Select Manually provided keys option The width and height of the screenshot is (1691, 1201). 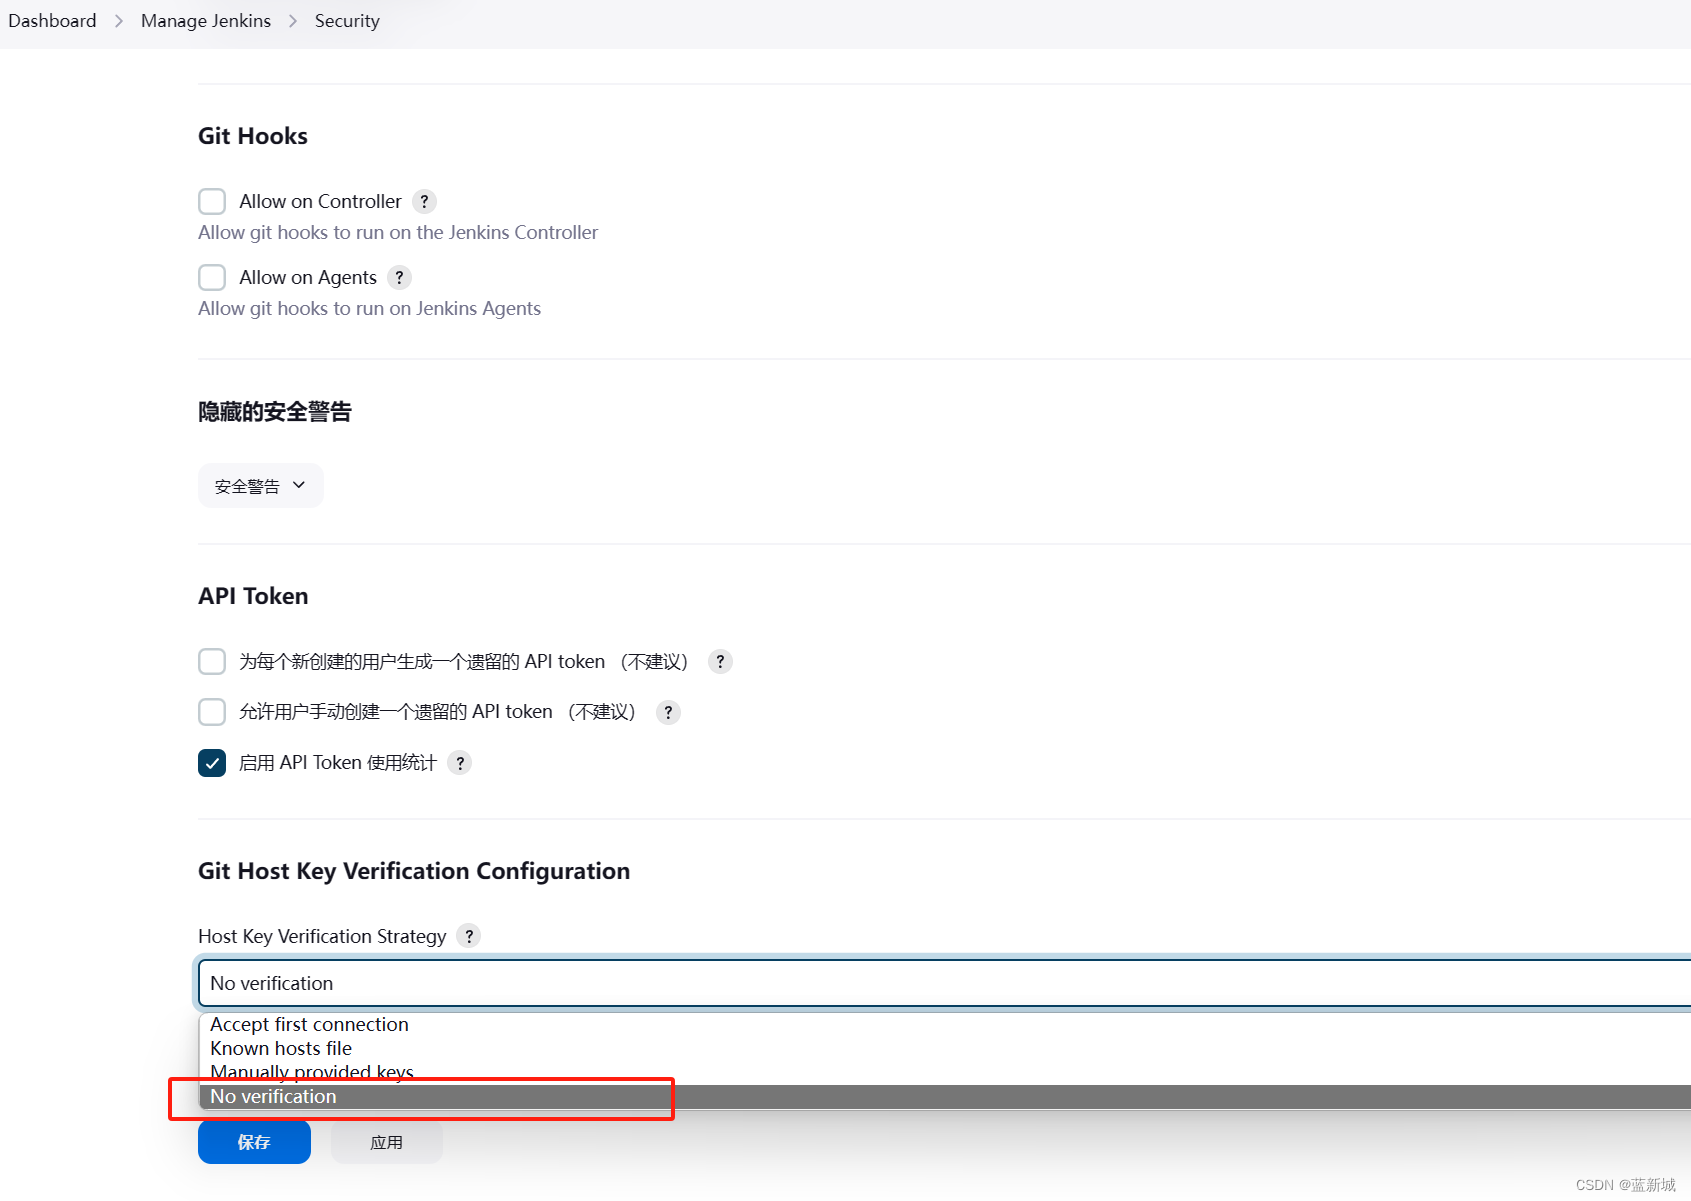click(311, 1071)
